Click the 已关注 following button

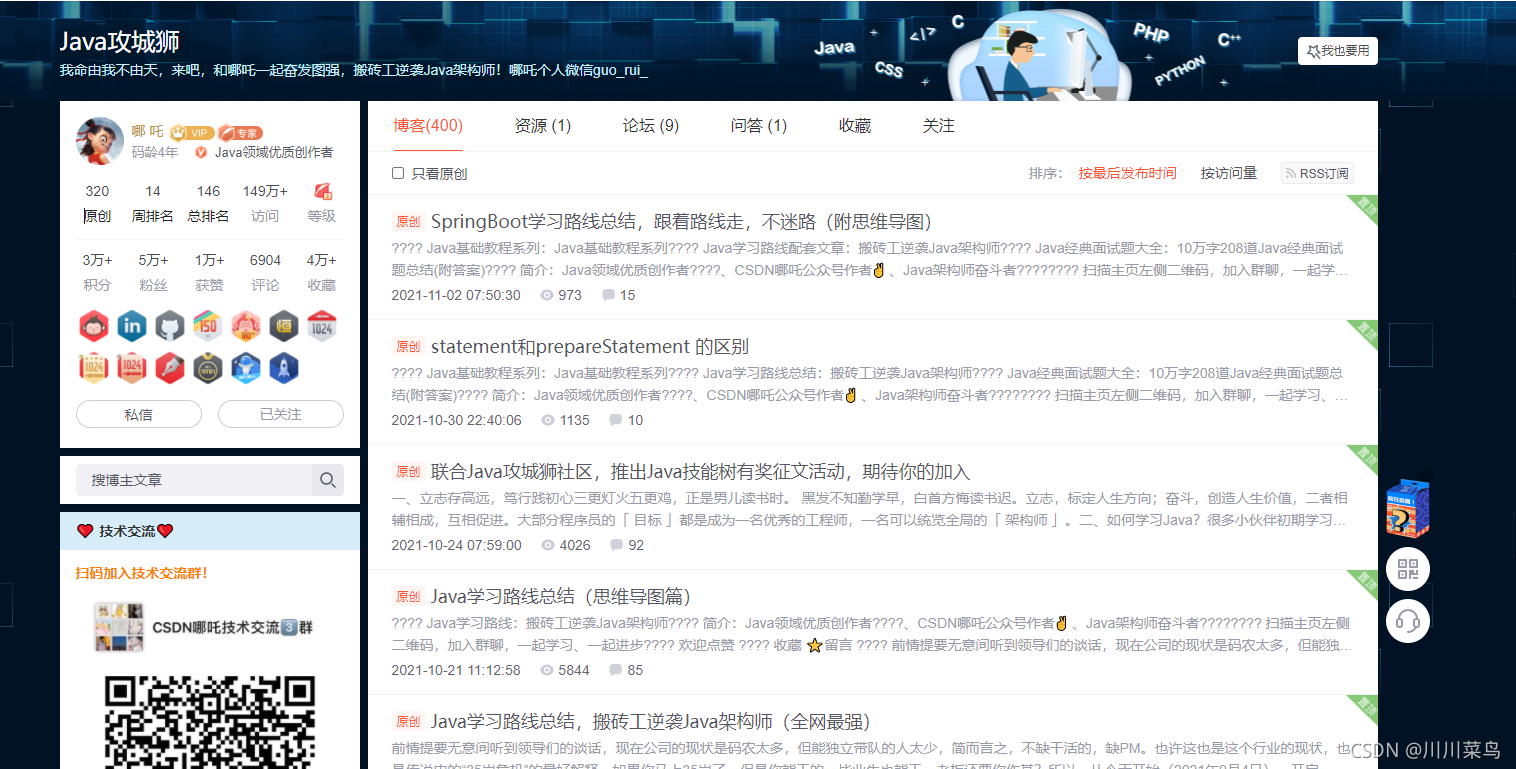[281, 414]
